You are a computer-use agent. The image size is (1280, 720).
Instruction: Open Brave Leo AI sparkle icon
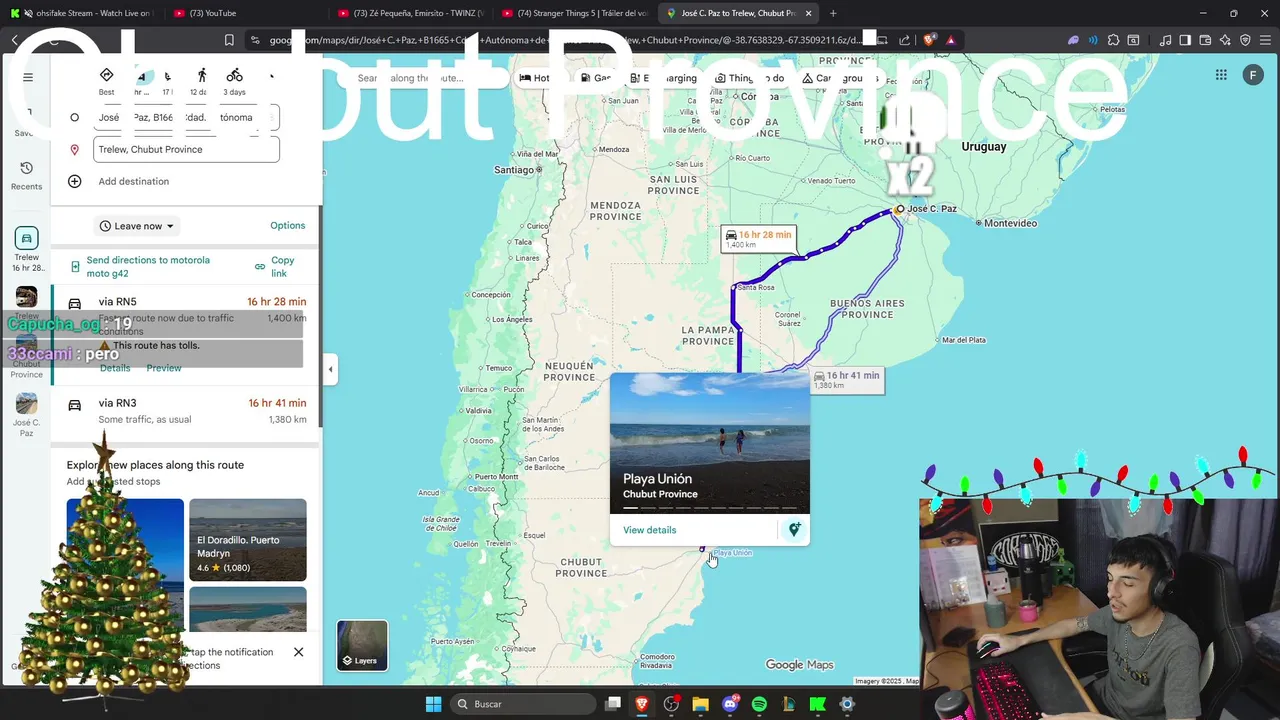click(1226, 40)
